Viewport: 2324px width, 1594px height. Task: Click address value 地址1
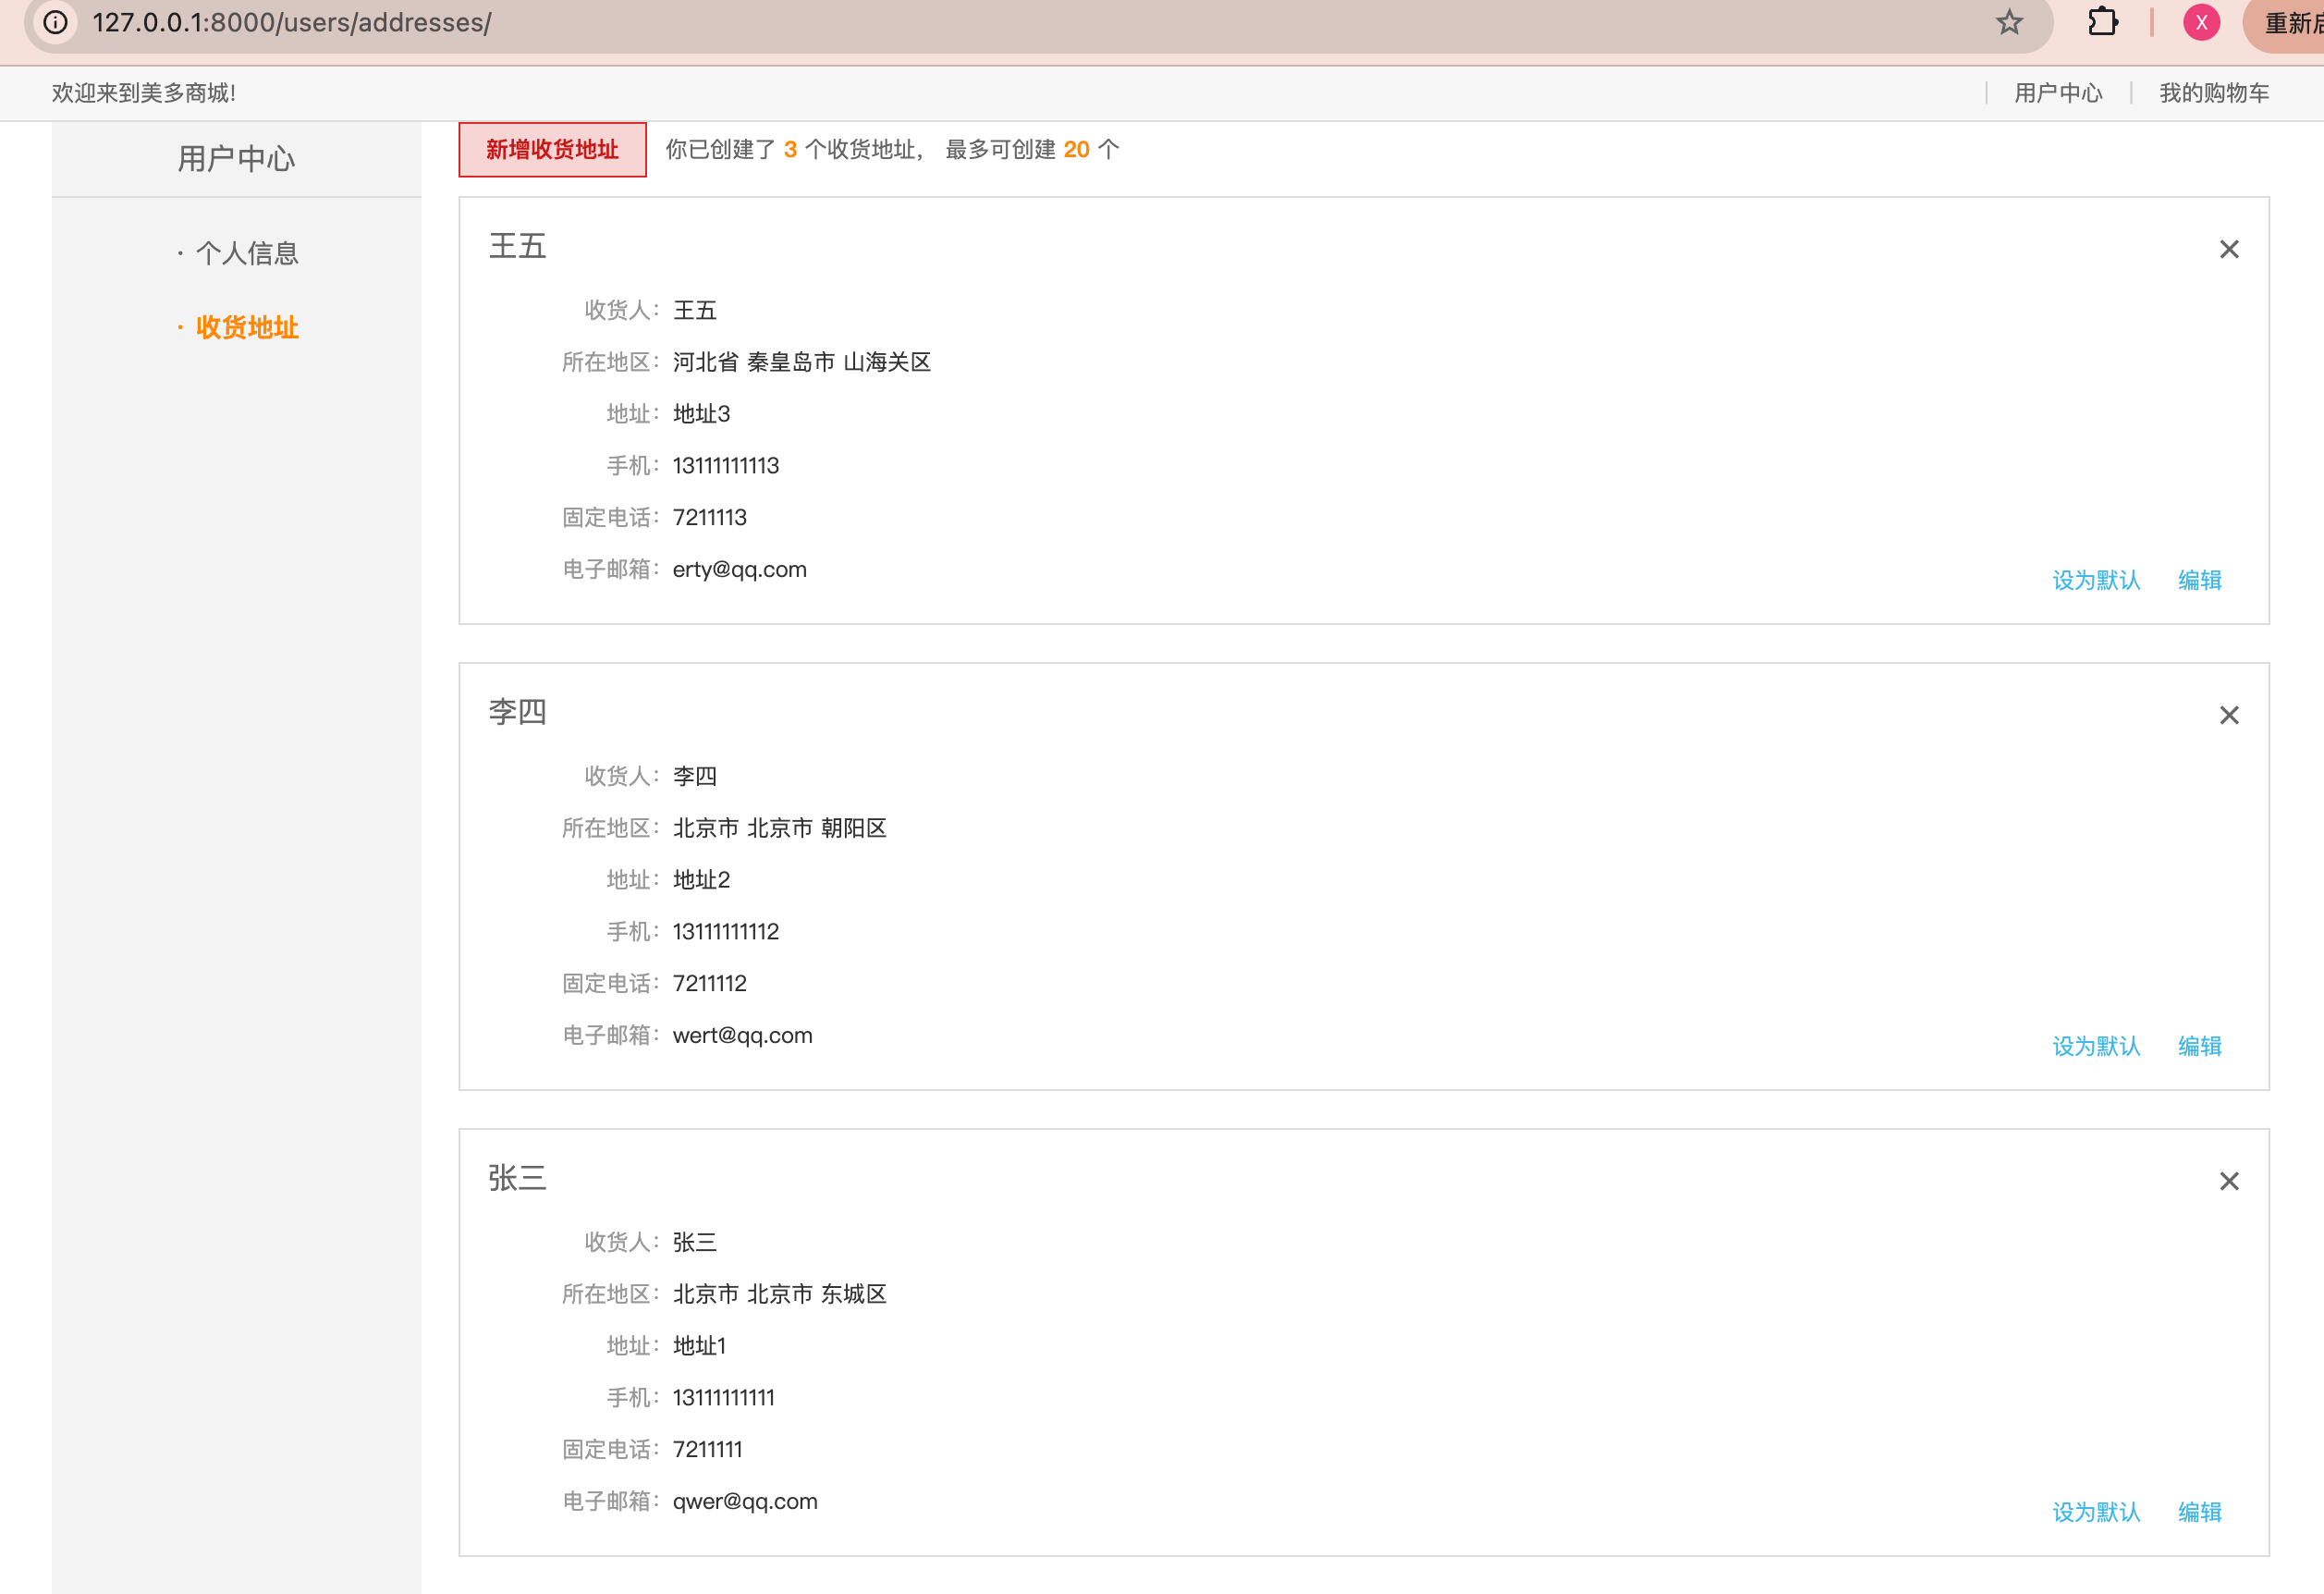pos(700,1346)
